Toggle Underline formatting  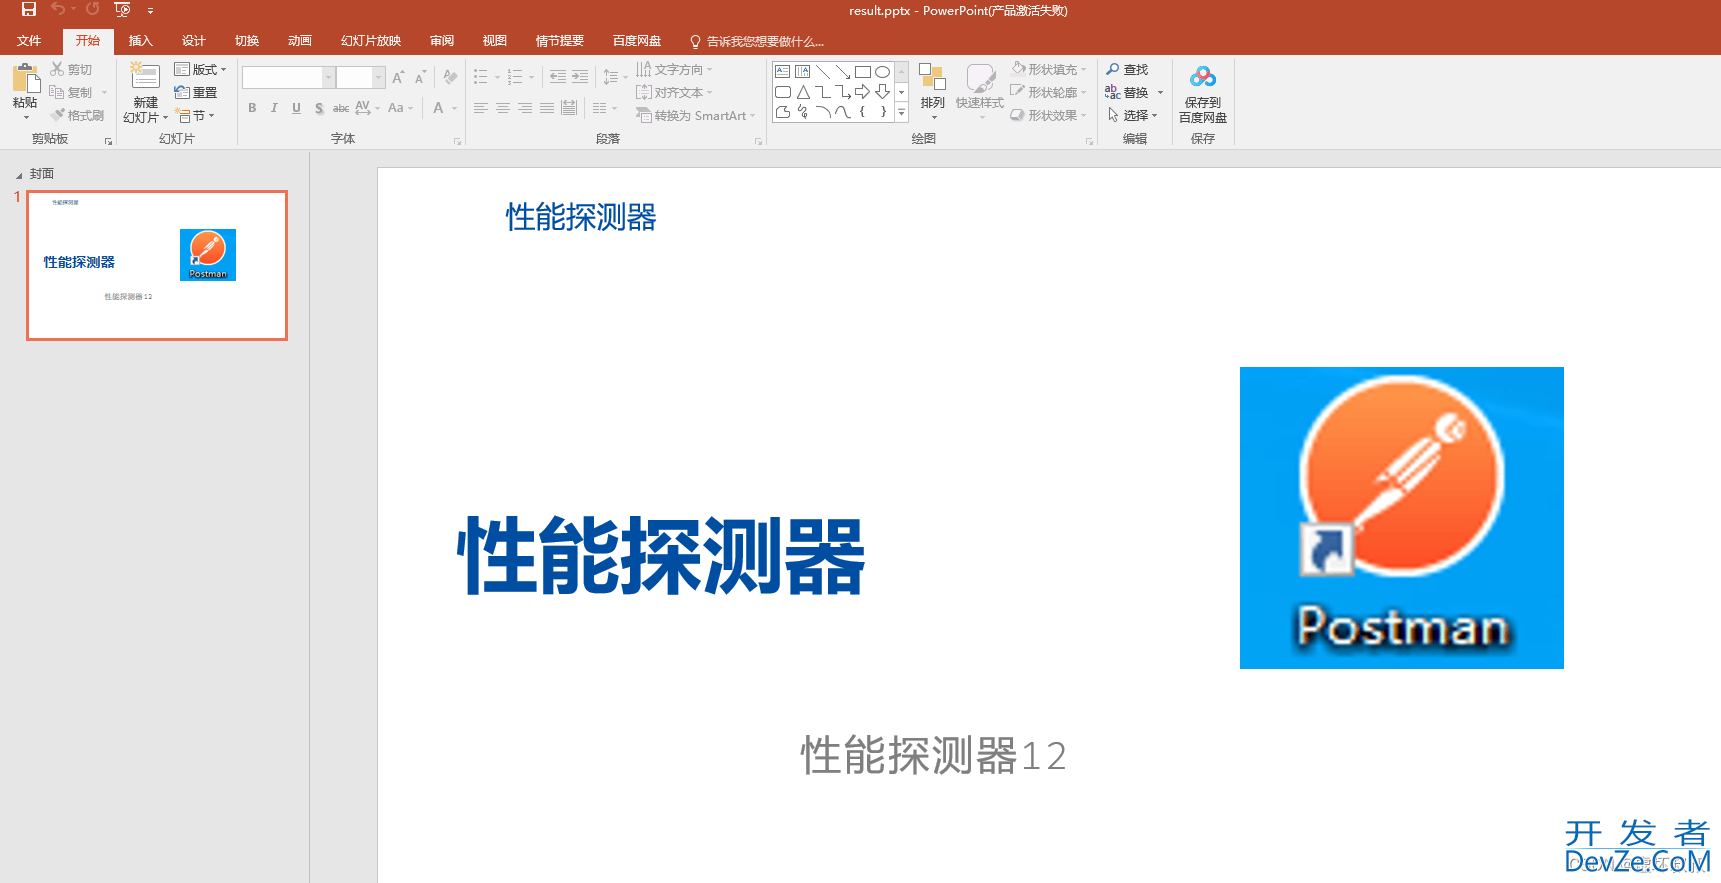click(x=296, y=108)
